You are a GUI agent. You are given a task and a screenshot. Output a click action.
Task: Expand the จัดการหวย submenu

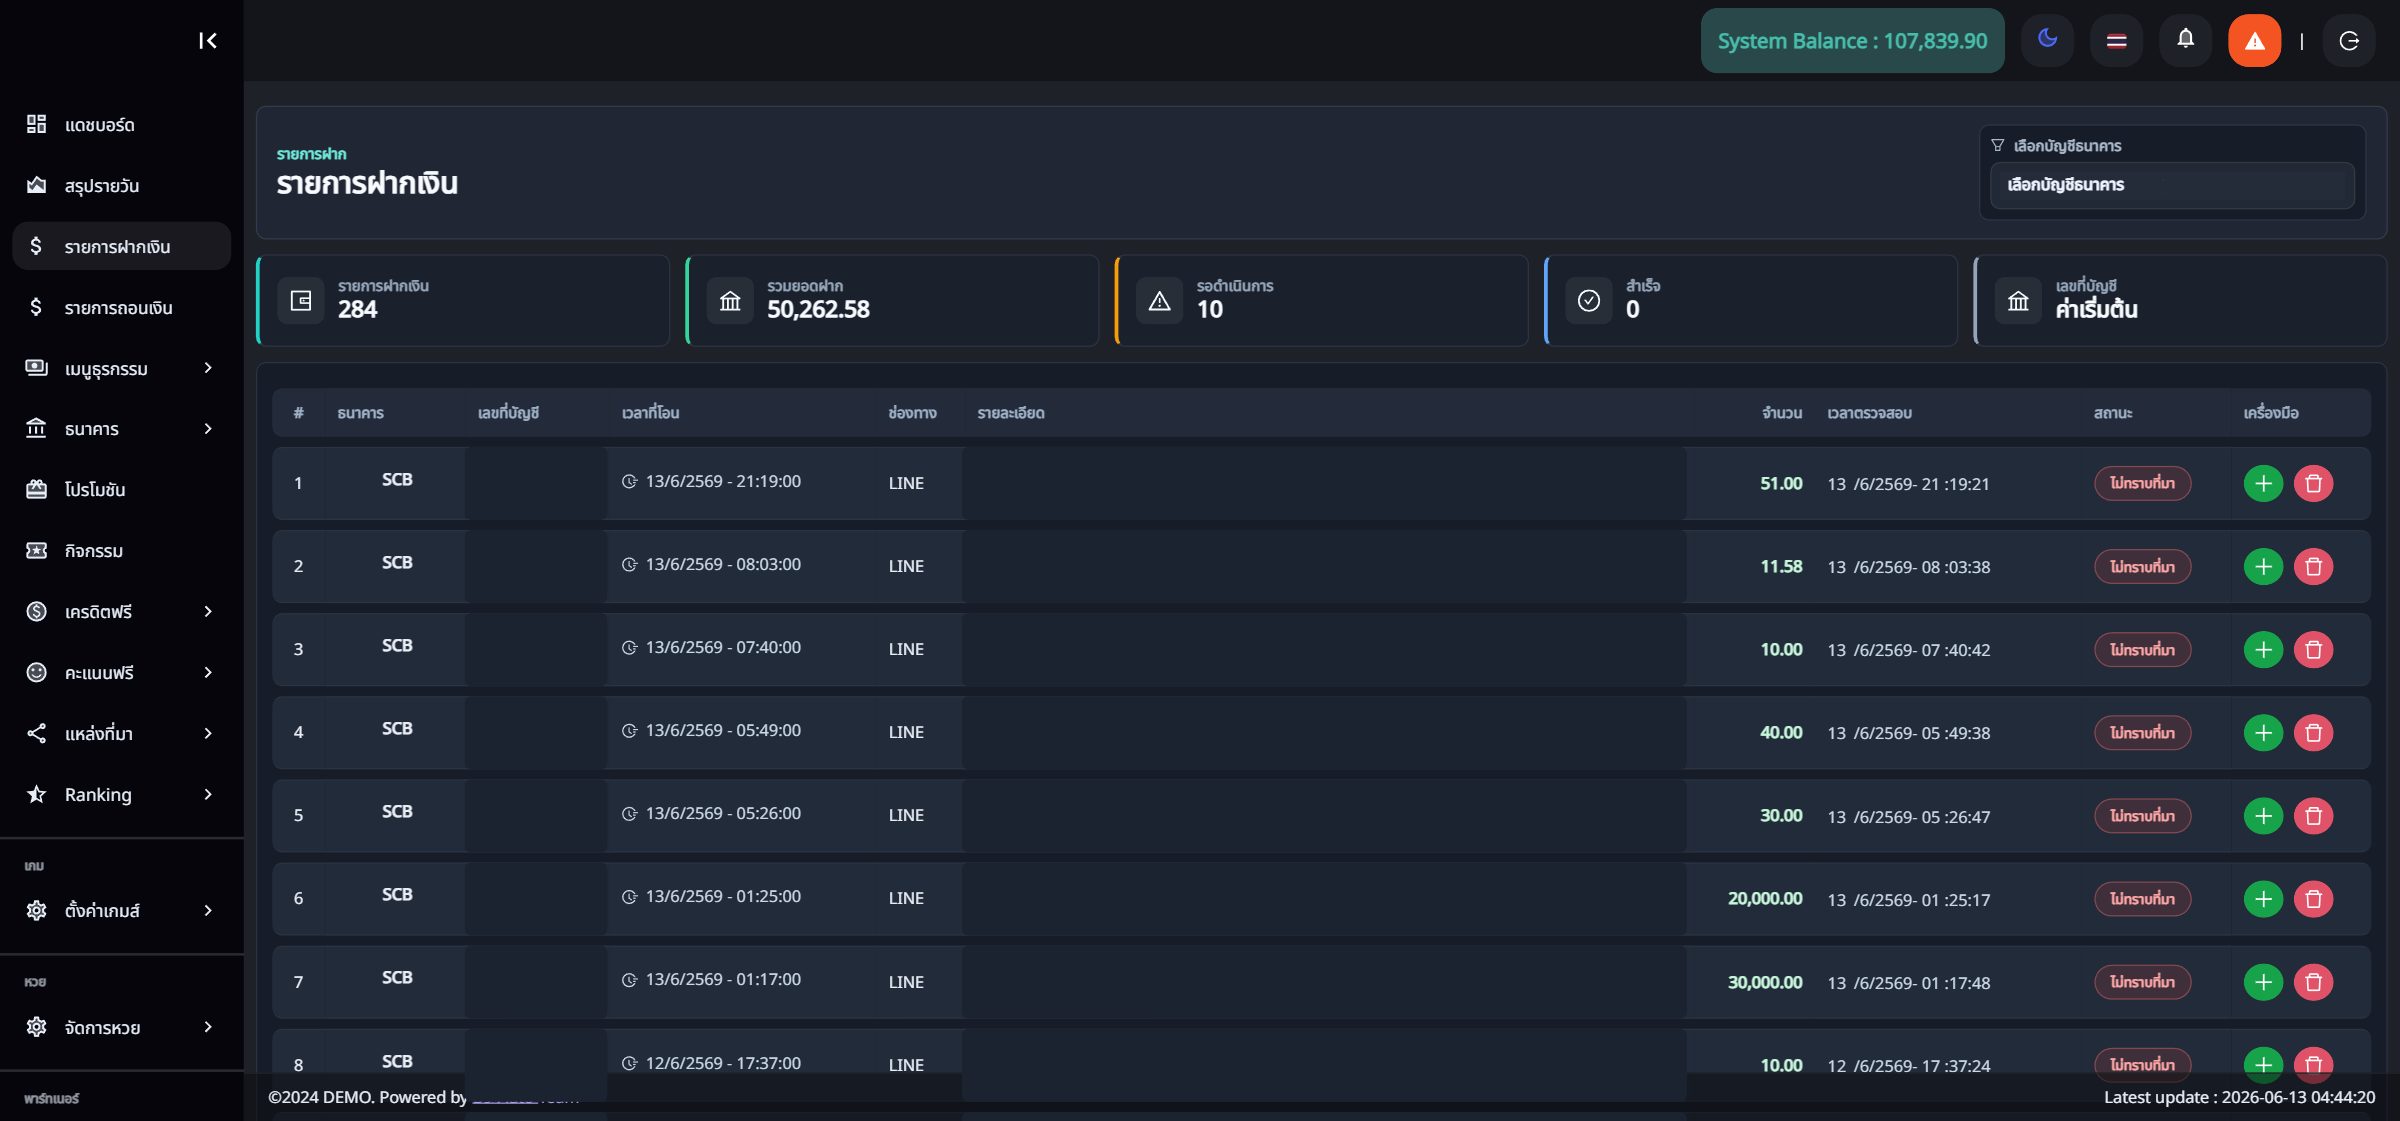pos(121,1028)
